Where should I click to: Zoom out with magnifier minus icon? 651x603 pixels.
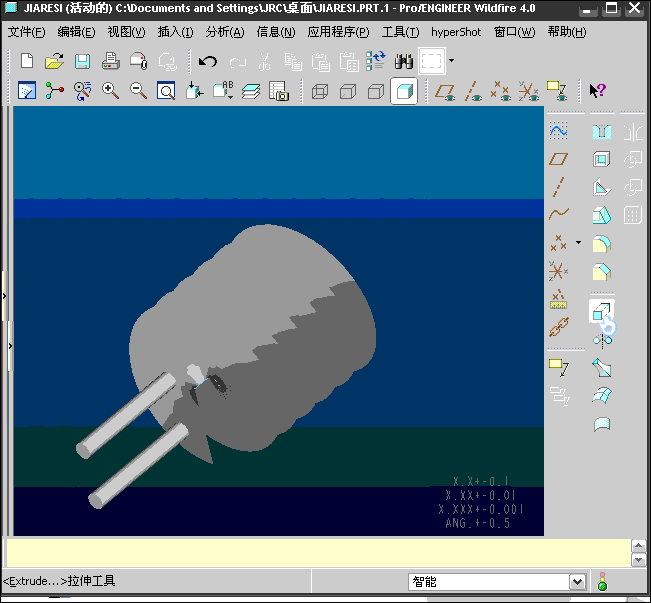point(138,91)
